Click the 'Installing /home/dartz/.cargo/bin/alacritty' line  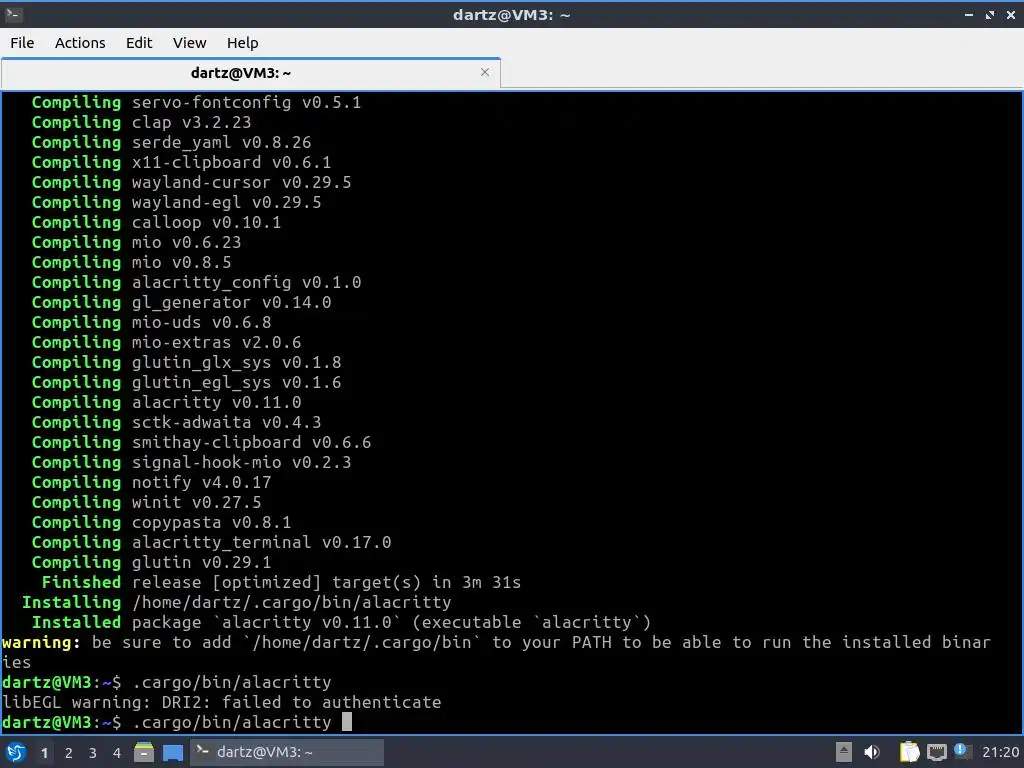[236, 602]
